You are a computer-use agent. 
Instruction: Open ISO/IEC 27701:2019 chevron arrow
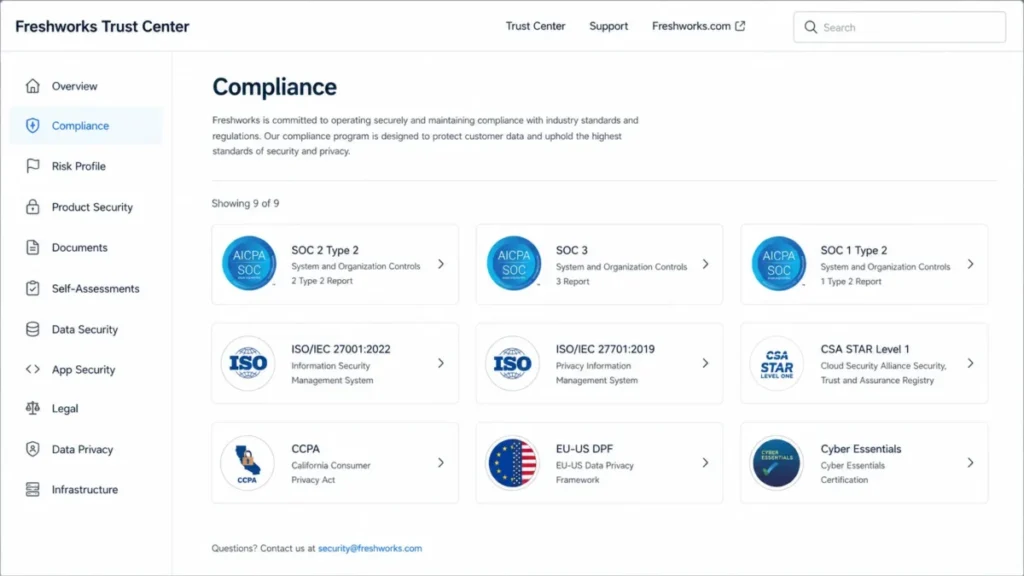click(x=705, y=363)
